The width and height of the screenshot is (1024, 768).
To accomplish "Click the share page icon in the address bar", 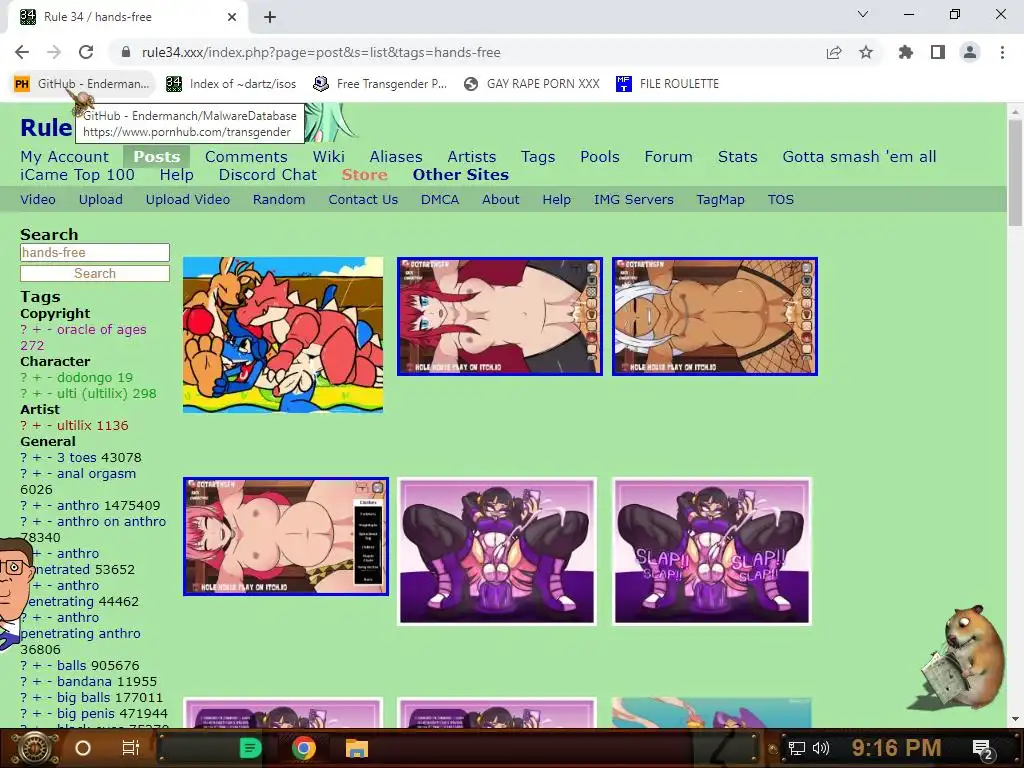I will tap(834, 52).
